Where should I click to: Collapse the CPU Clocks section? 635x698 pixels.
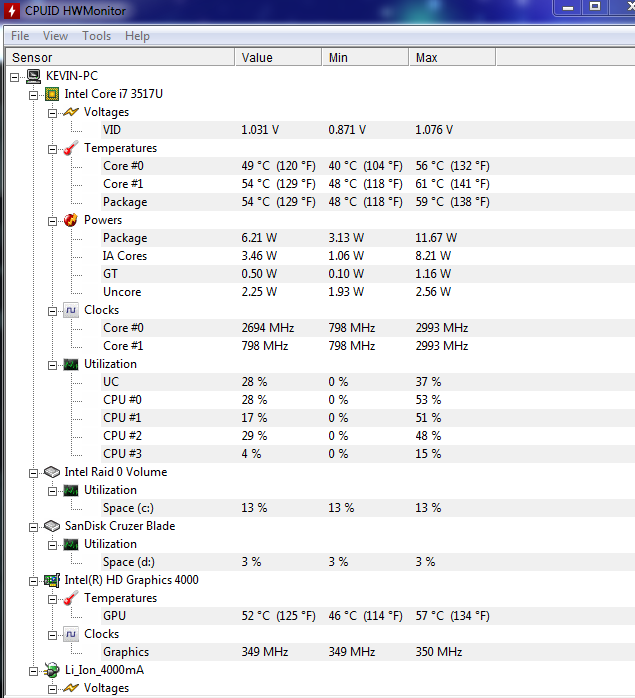(x=53, y=311)
